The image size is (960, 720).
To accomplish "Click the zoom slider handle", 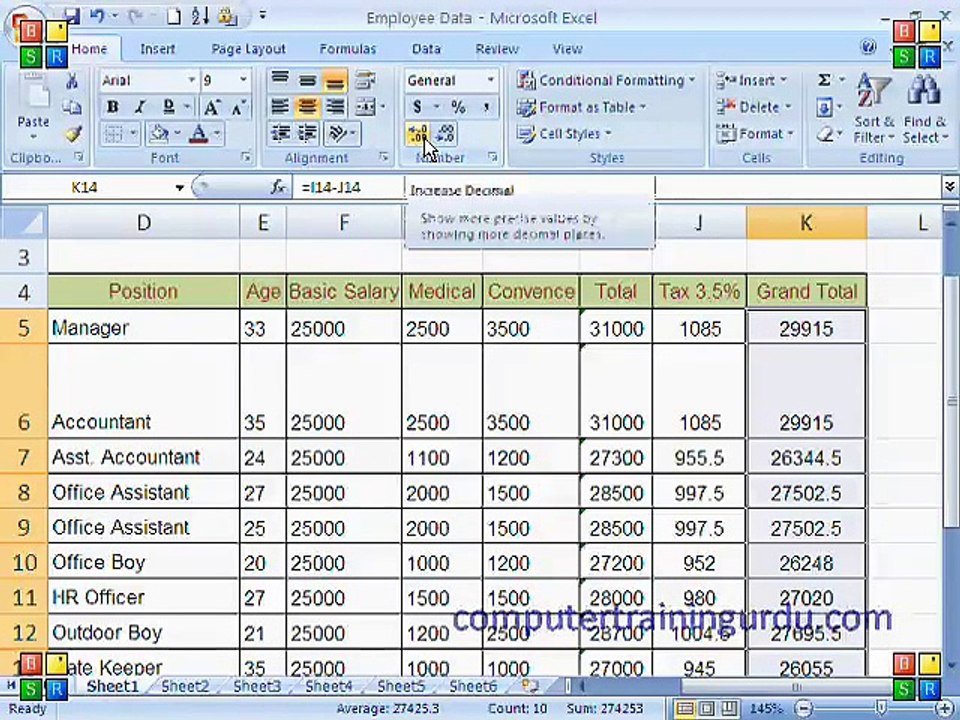I will pos(880,709).
